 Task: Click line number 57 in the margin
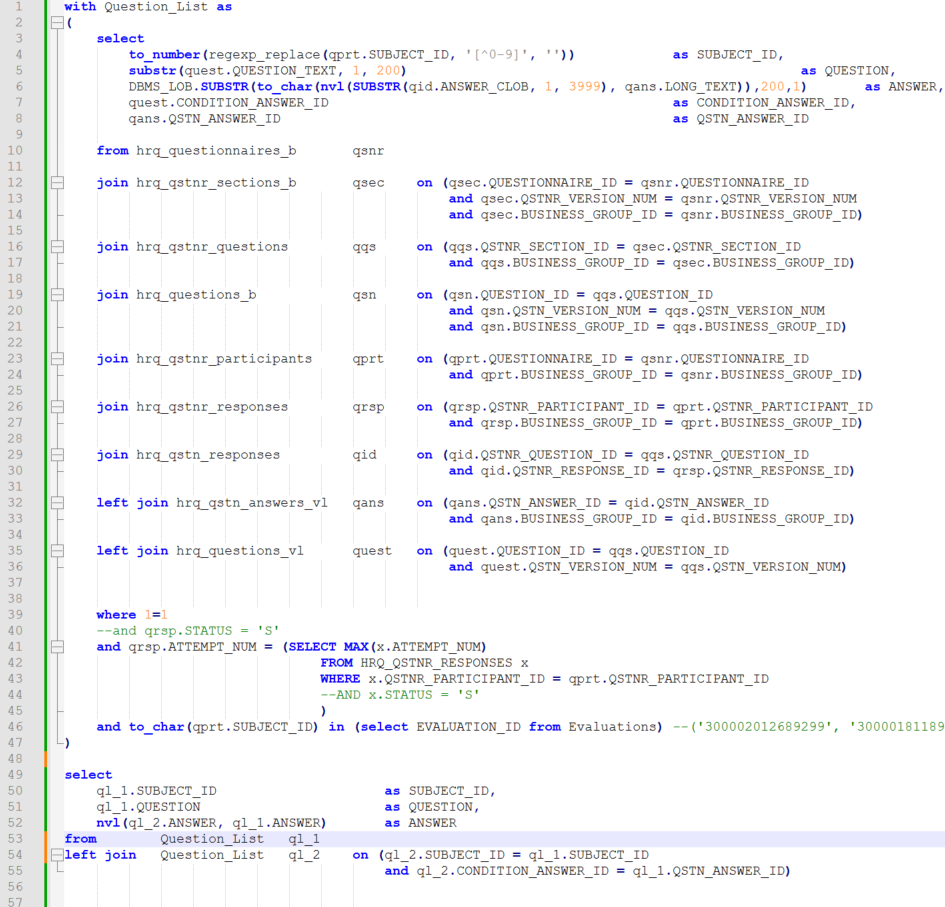15,902
